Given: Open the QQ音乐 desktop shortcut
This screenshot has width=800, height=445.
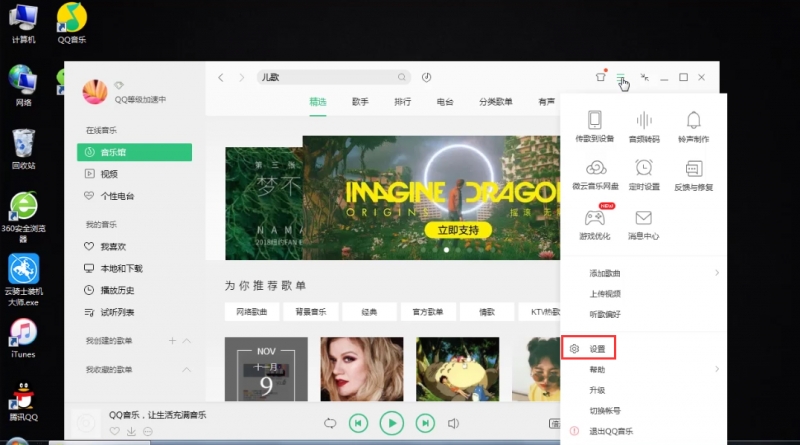Looking at the screenshot, I should point(72,23).
